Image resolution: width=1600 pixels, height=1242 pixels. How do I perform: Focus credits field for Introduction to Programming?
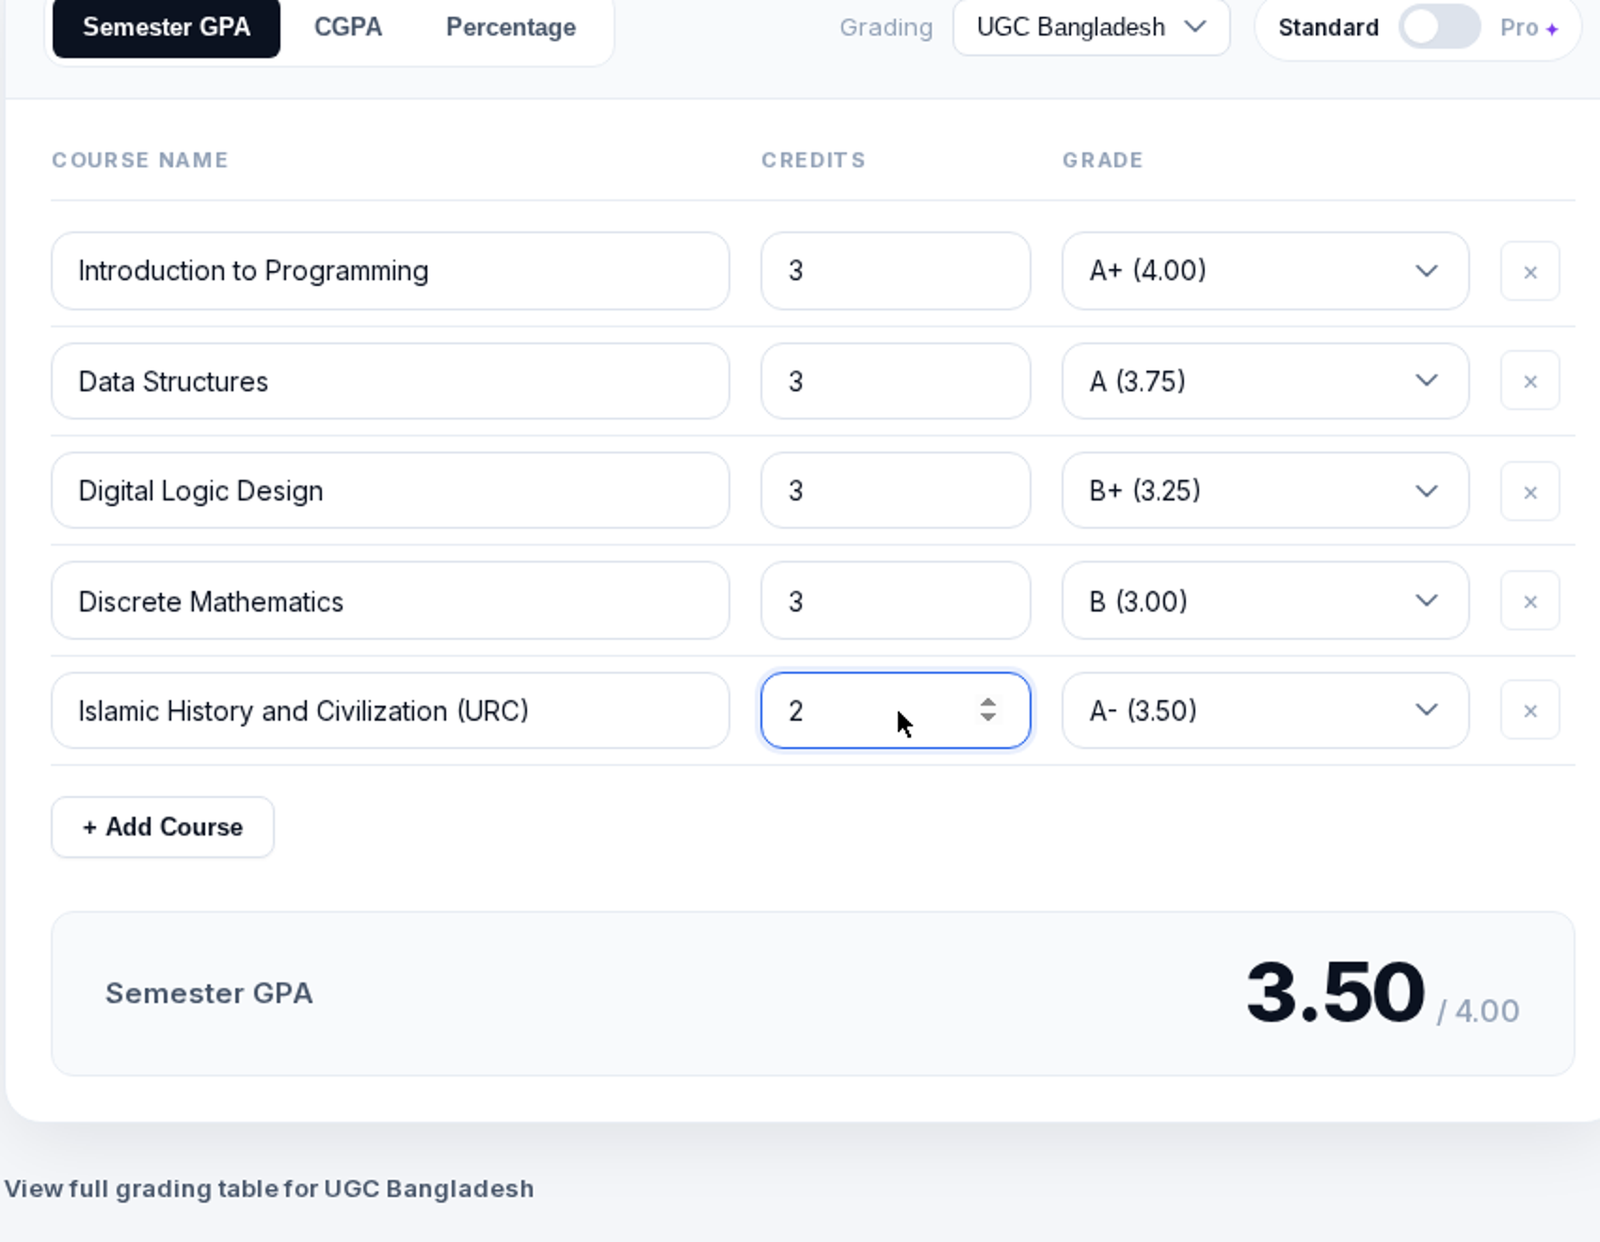pyautogui.click(x=895, y=271)
